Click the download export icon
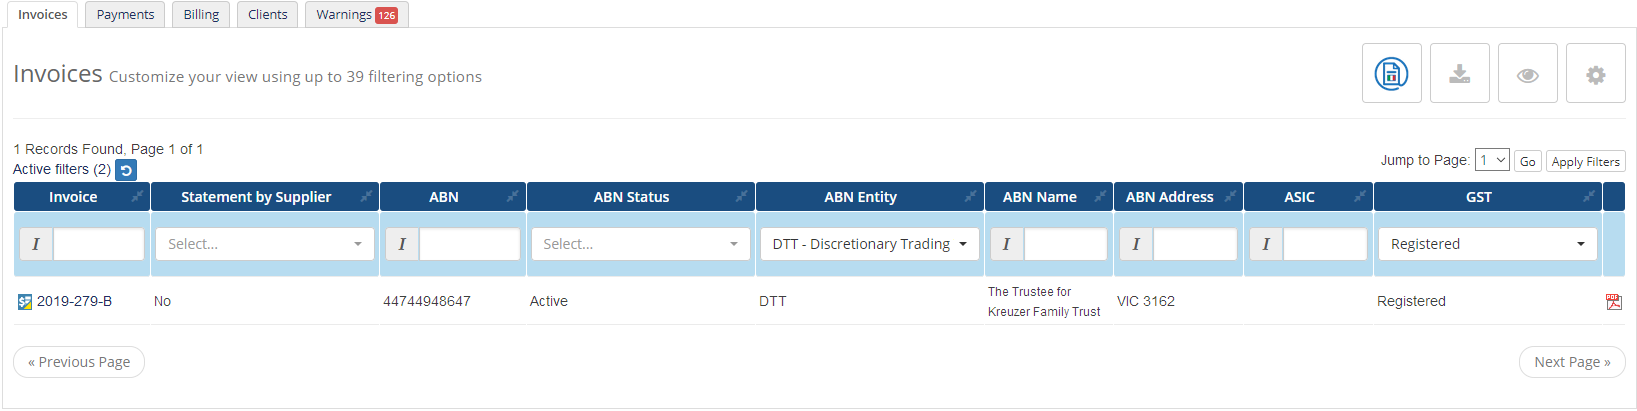 click(x=1459, y=73)
